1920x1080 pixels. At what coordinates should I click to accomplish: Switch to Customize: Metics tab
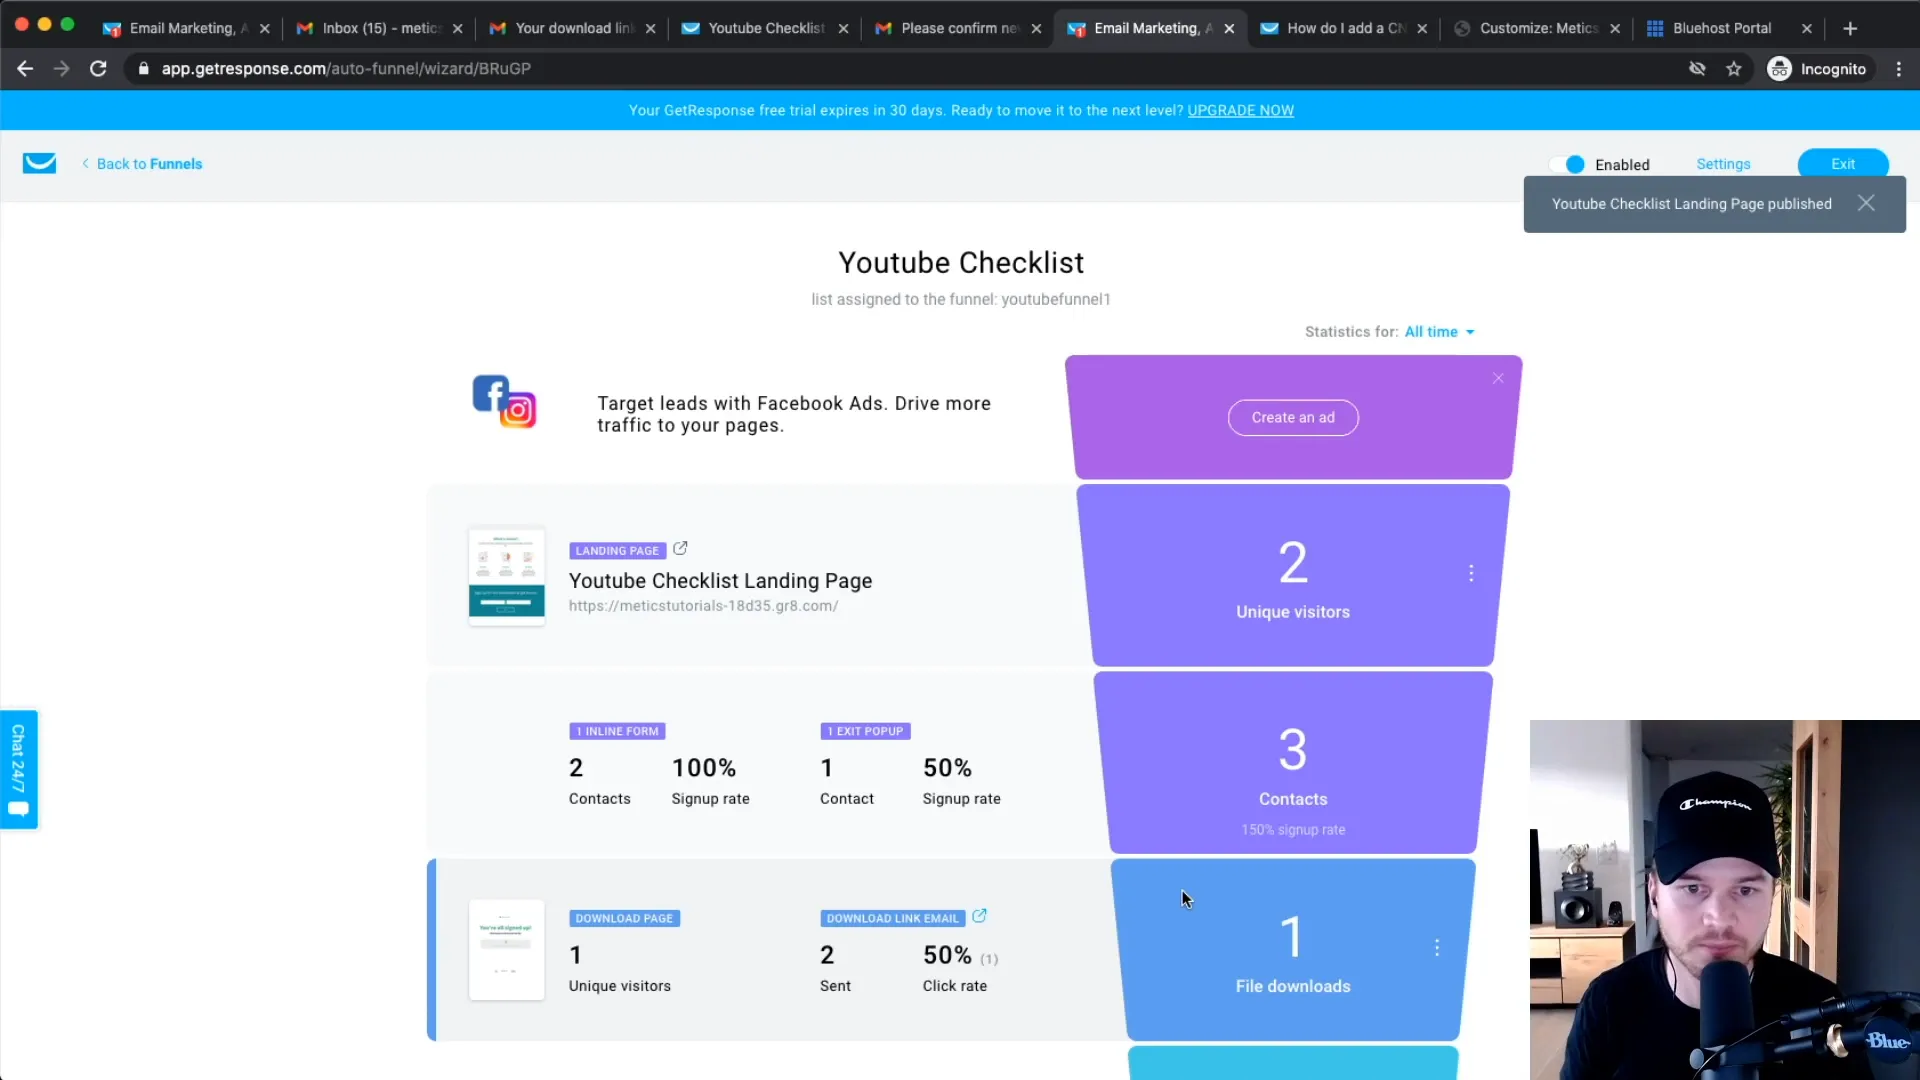point(1538,28)
